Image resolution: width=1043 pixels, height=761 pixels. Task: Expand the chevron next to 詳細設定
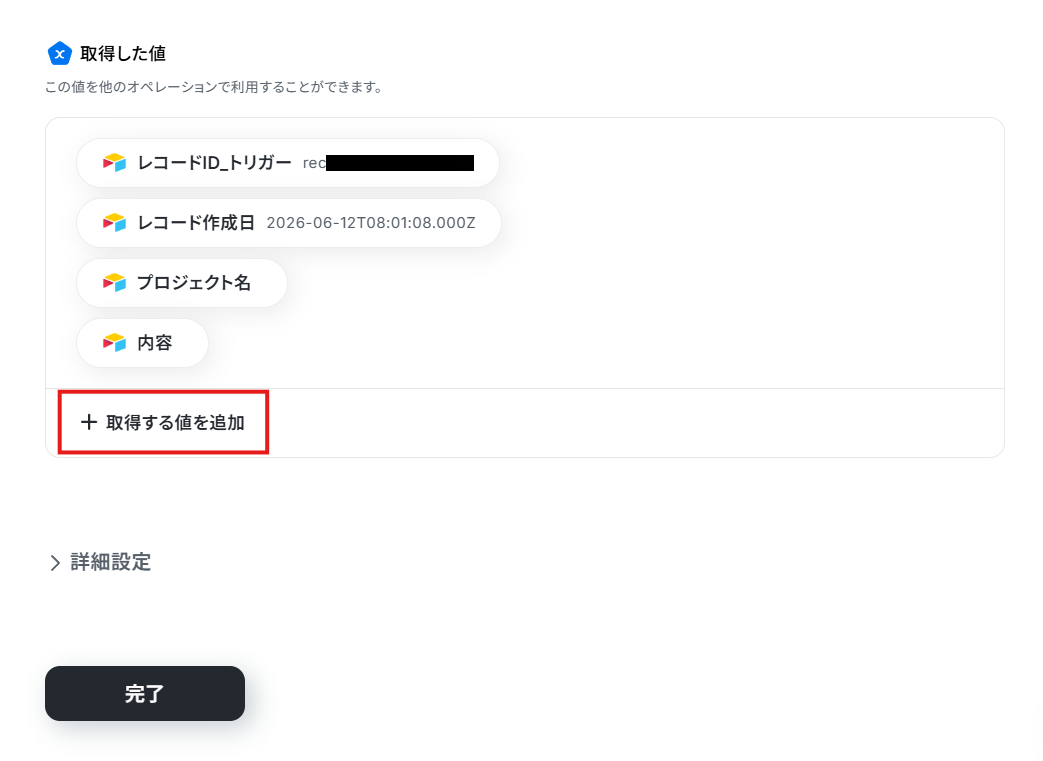pyautogui.click(x=55, y=563)
